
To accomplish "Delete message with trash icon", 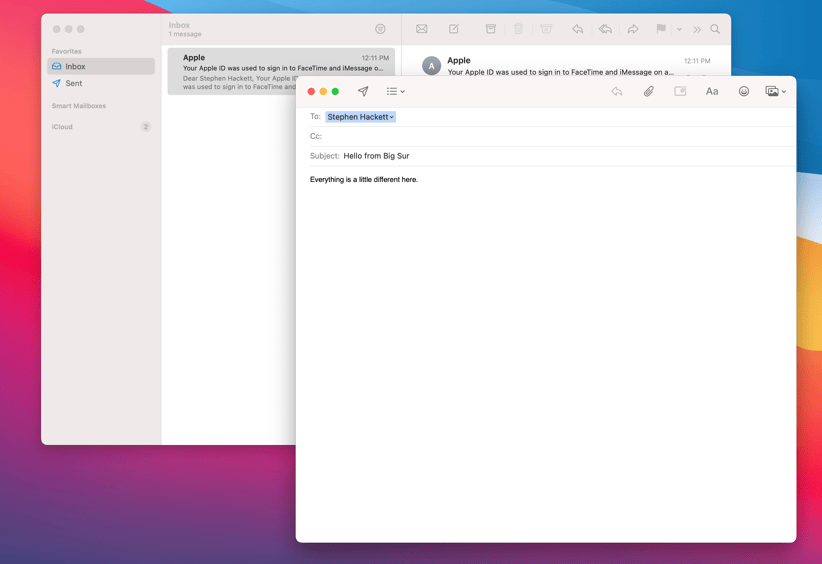I will coord(518,29).
